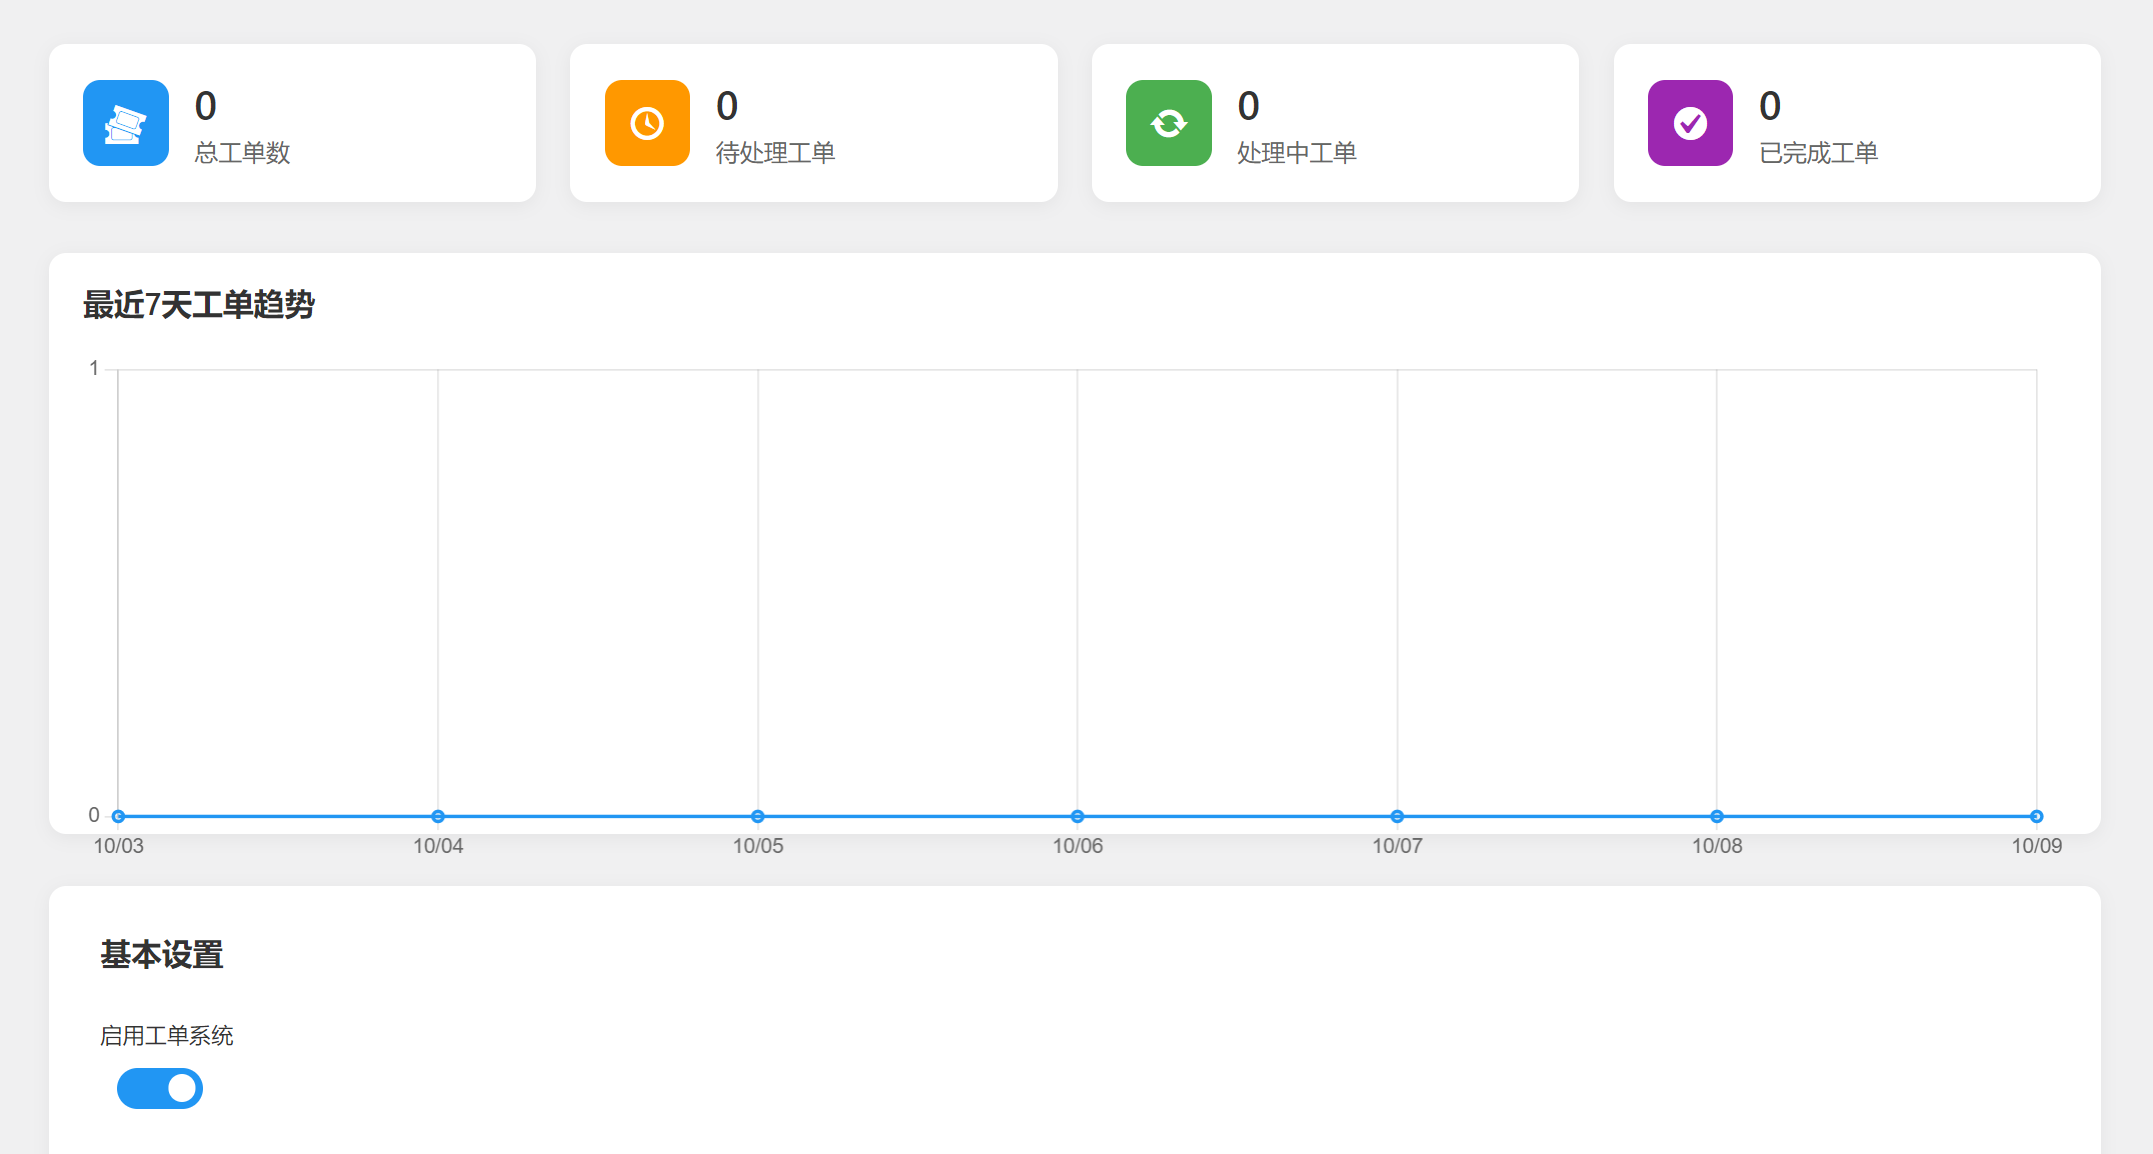Screen dimensions: 2153x1154
Task: Click the 10/09 data point on chart
Action: coord(2036,816)
